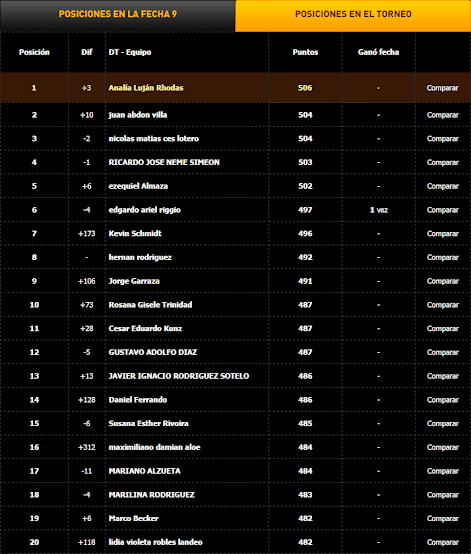Select the 485 points value

(305, 423)
